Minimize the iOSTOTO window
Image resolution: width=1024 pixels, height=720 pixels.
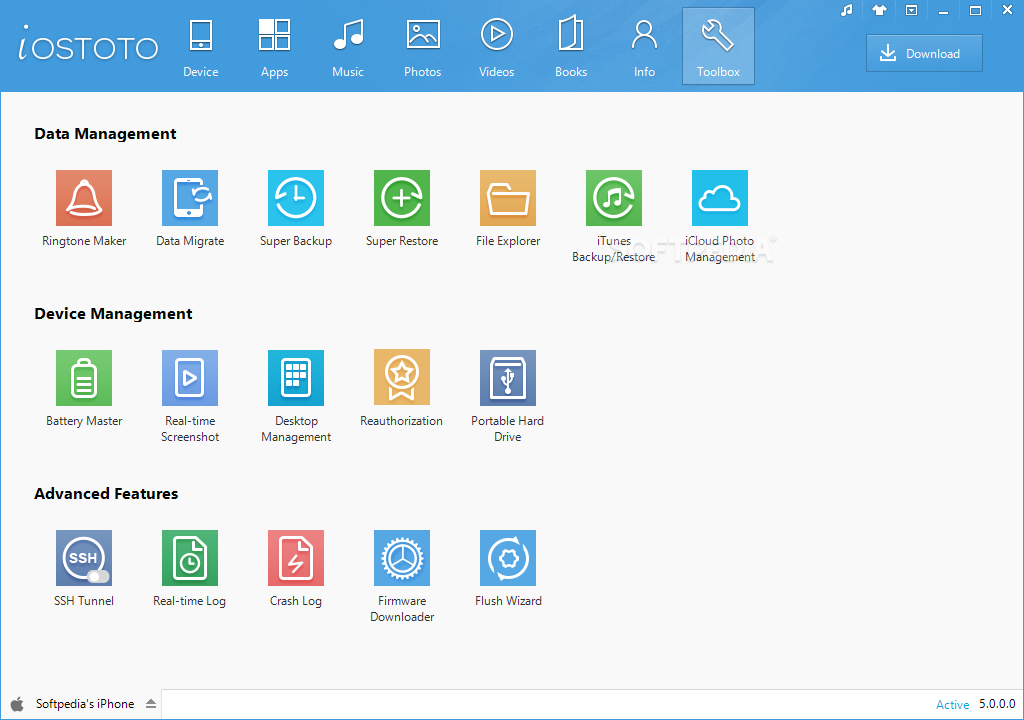click(943, 10)
